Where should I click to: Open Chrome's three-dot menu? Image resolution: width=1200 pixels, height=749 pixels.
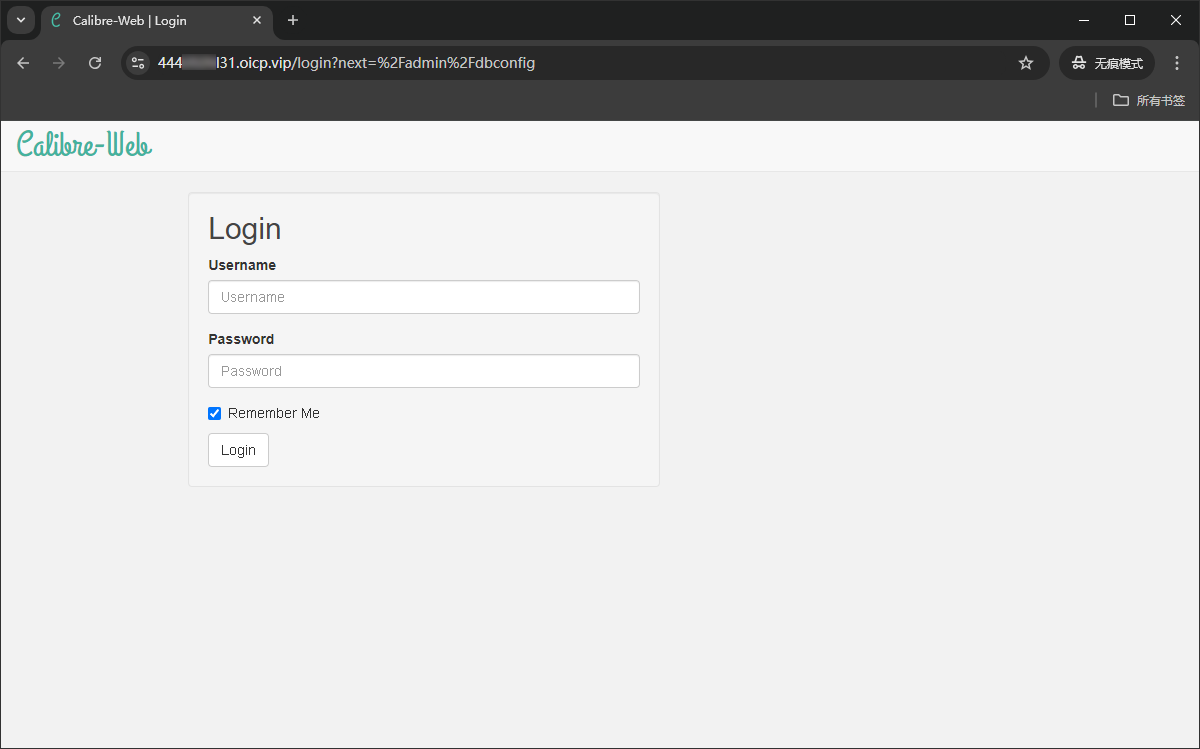pyautogui.click(x=1176, y=63)
